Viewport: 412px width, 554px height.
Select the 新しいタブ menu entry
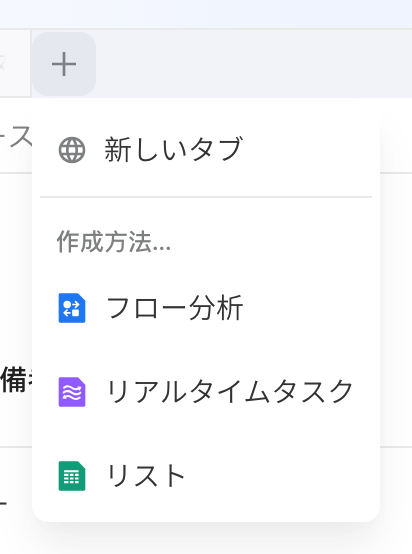click(x=206, y=150)
